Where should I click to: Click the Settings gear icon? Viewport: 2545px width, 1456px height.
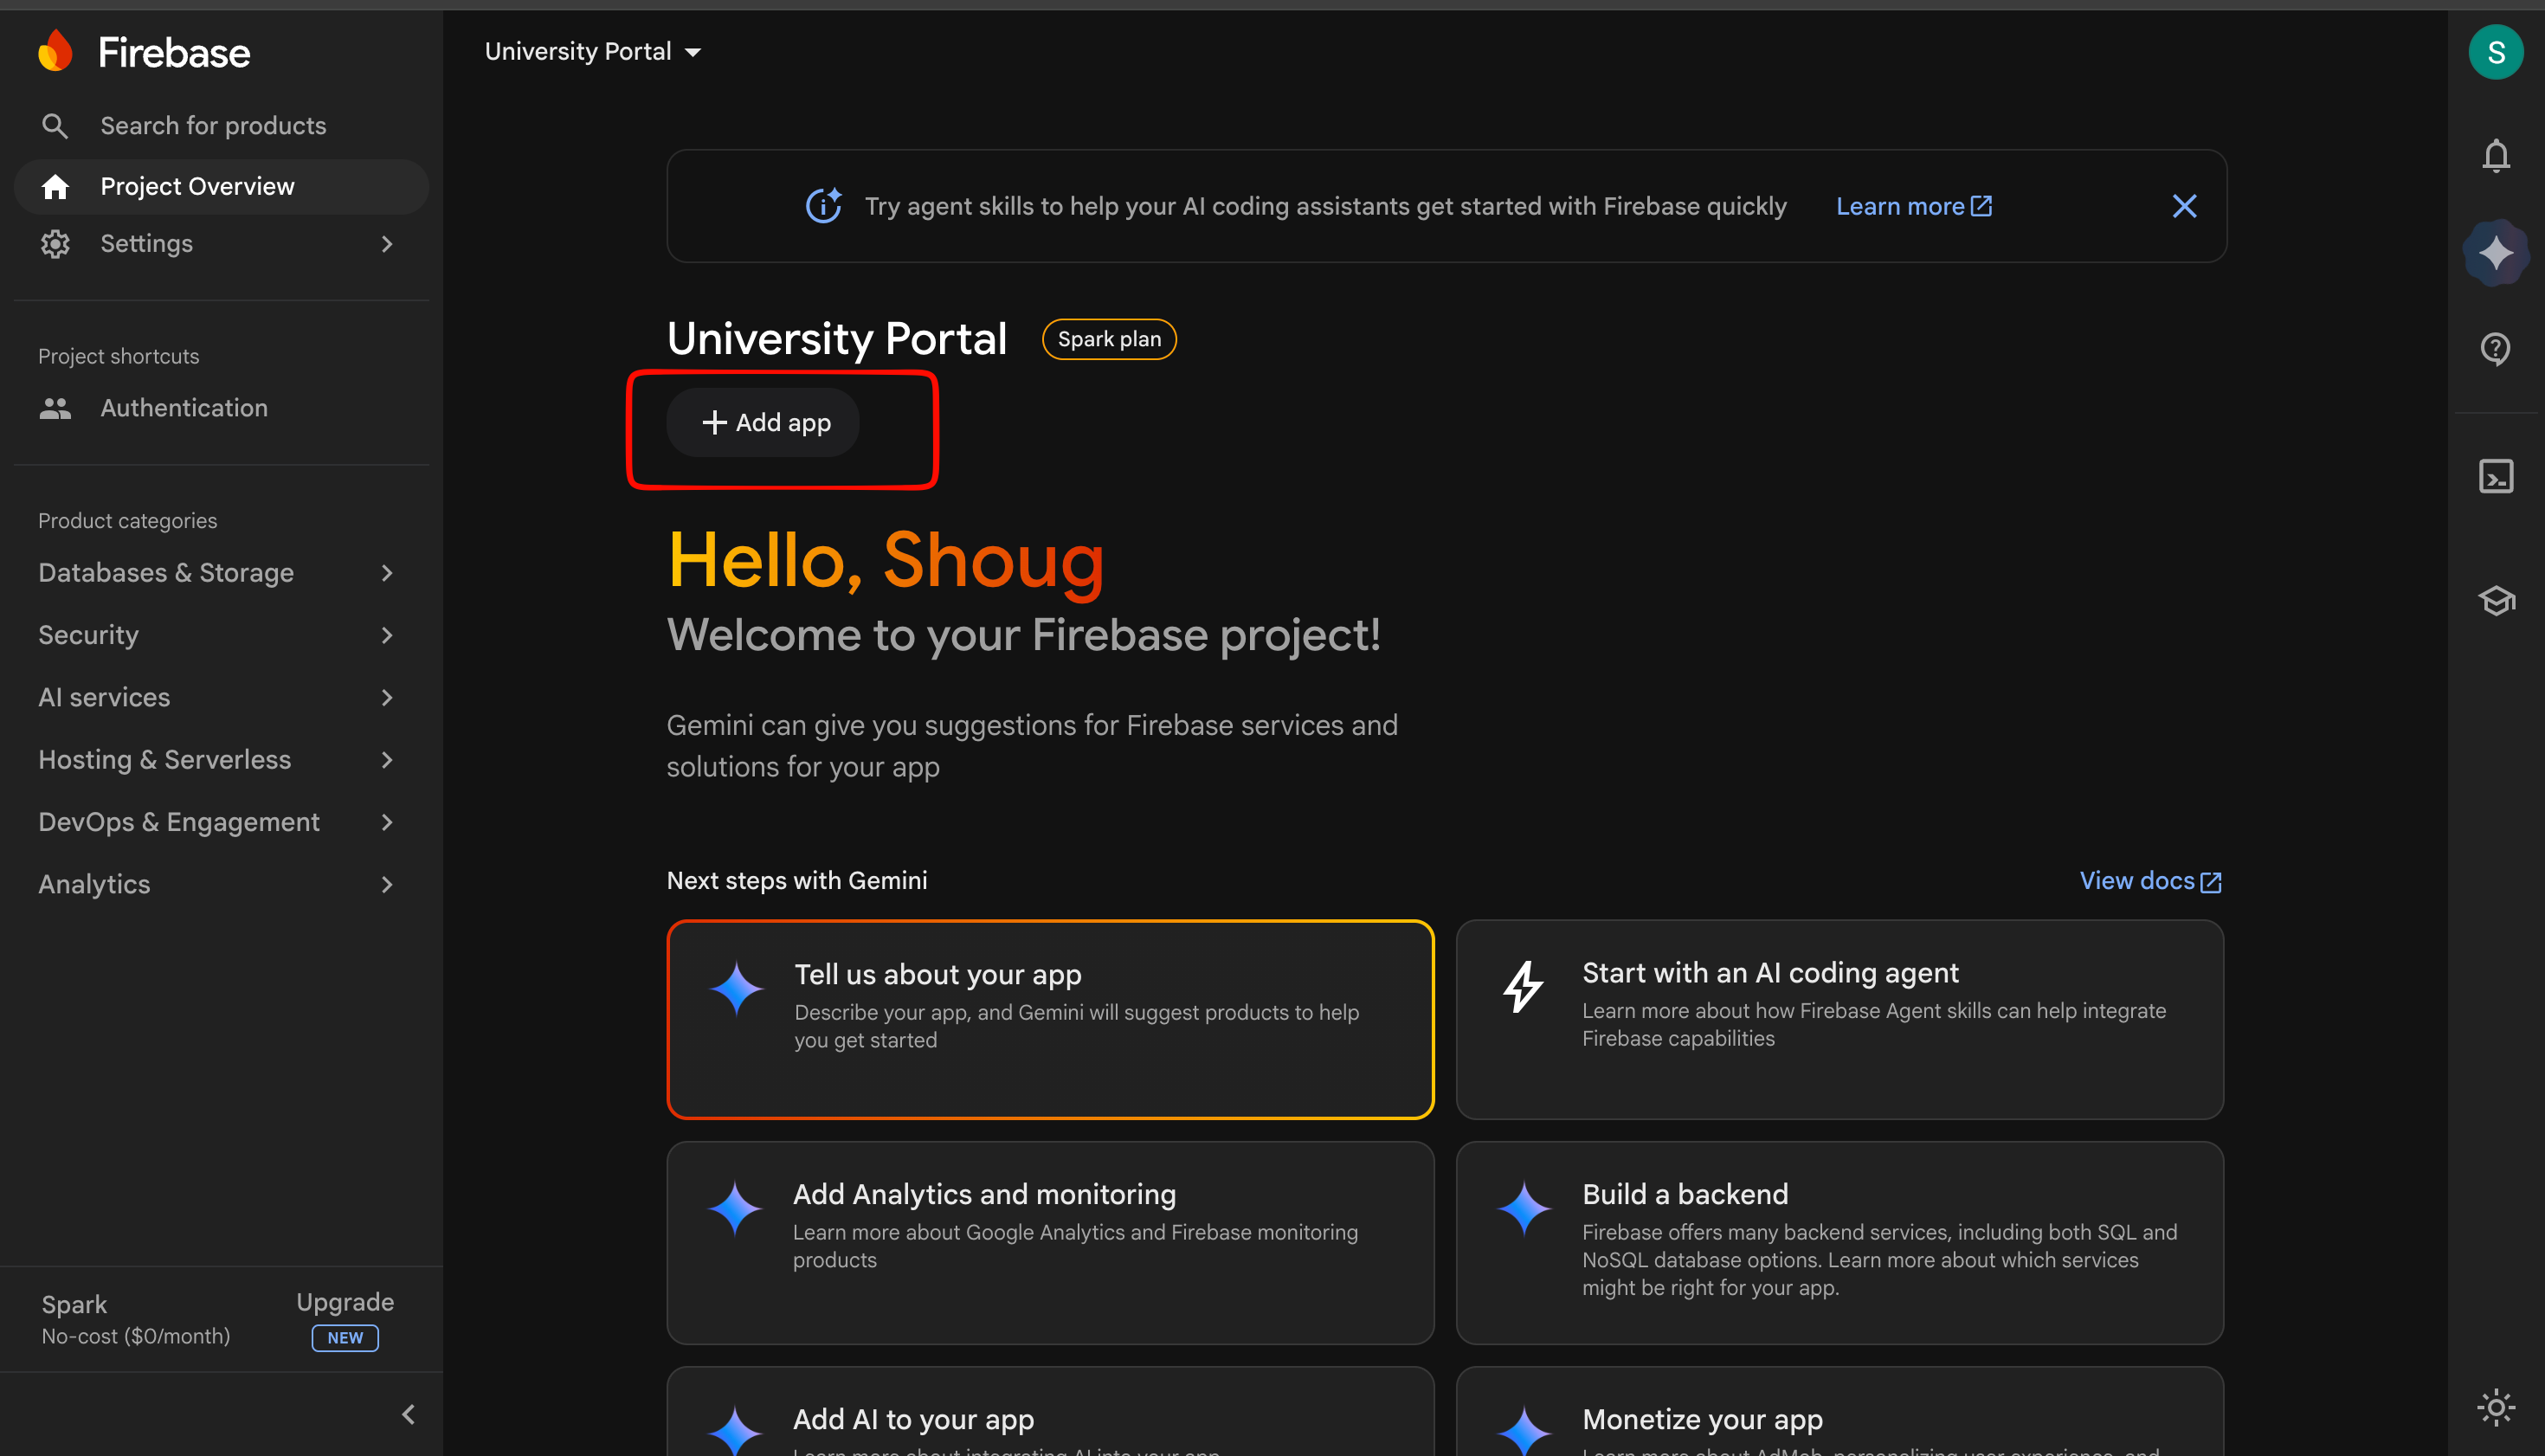coord(55,244)
